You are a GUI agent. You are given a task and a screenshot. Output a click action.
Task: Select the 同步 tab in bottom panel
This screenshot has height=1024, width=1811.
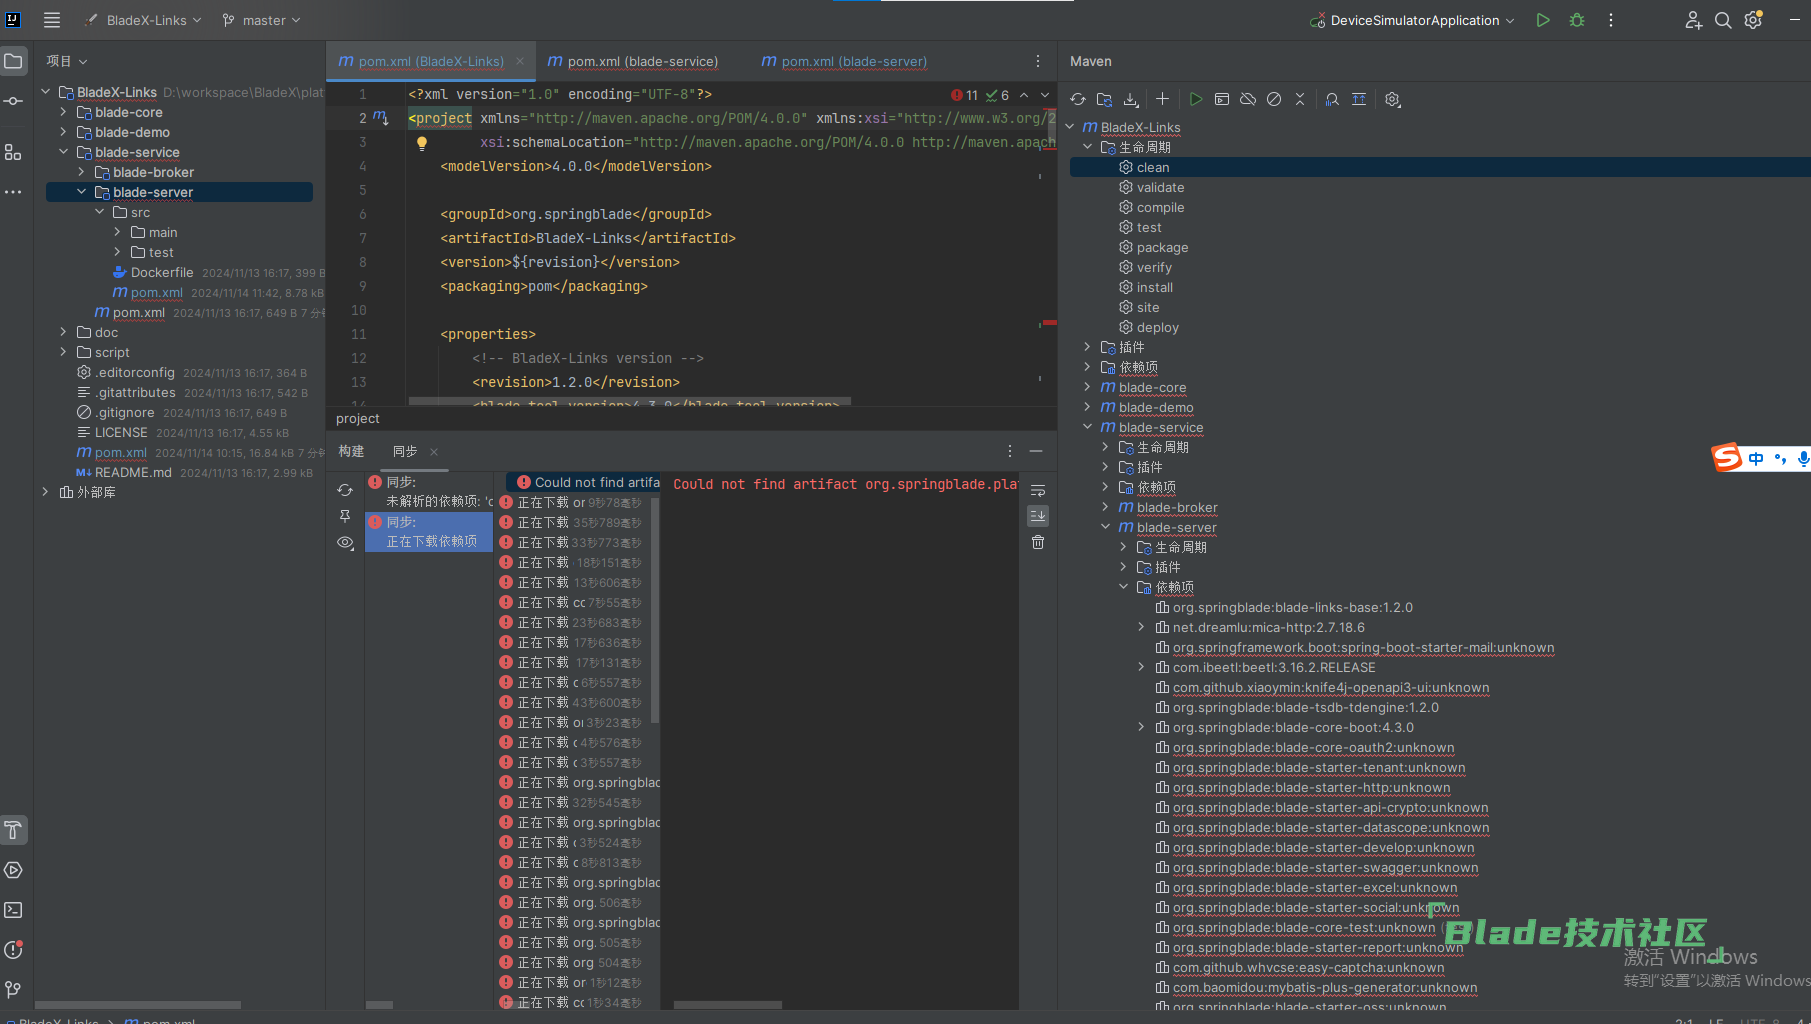pyautogui.click(x=405, y=451)
